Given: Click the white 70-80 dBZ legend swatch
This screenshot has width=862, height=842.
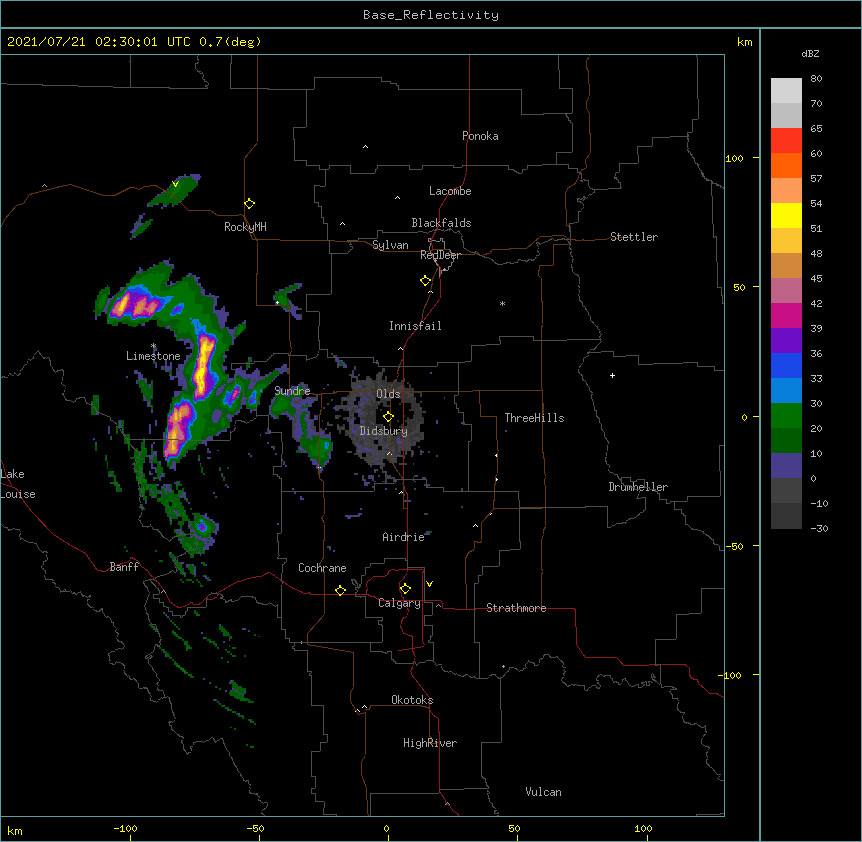Looking at the screenshot, I should 786,91.
